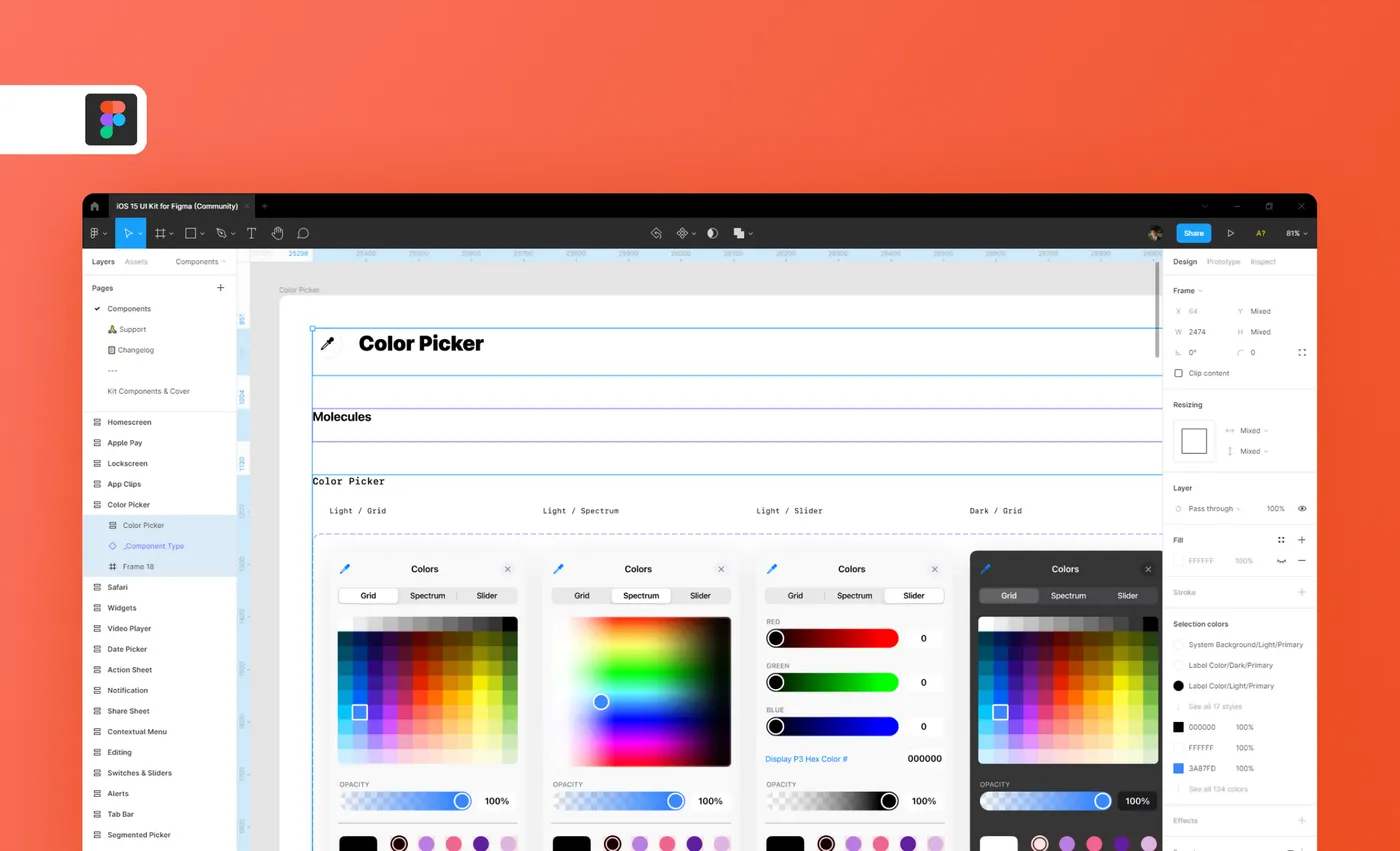Open Pen tool options arrow
The width and height of the screenshot is (1400, 851).
point(233,234)
